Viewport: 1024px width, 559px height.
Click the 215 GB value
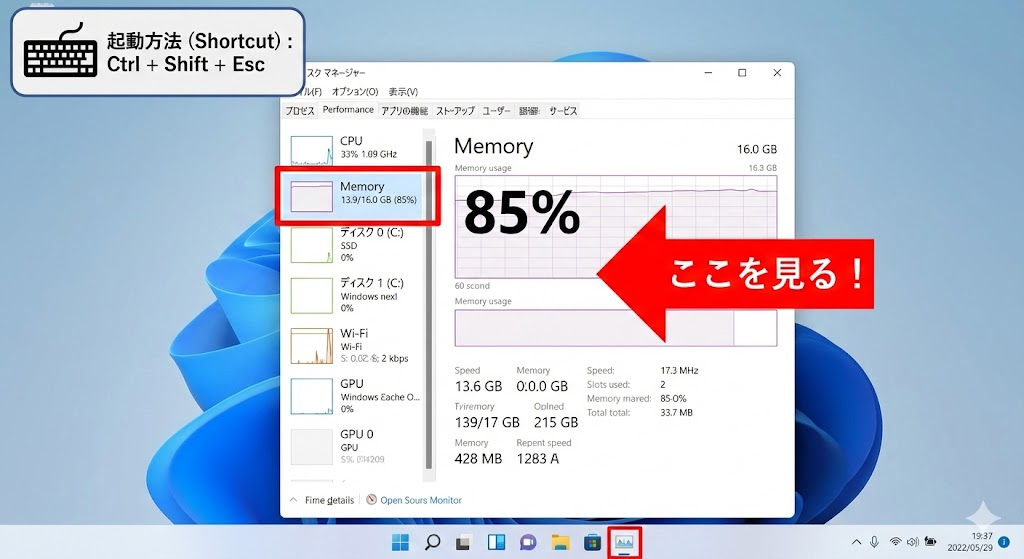pyautogui.click(x=556, y=423)
